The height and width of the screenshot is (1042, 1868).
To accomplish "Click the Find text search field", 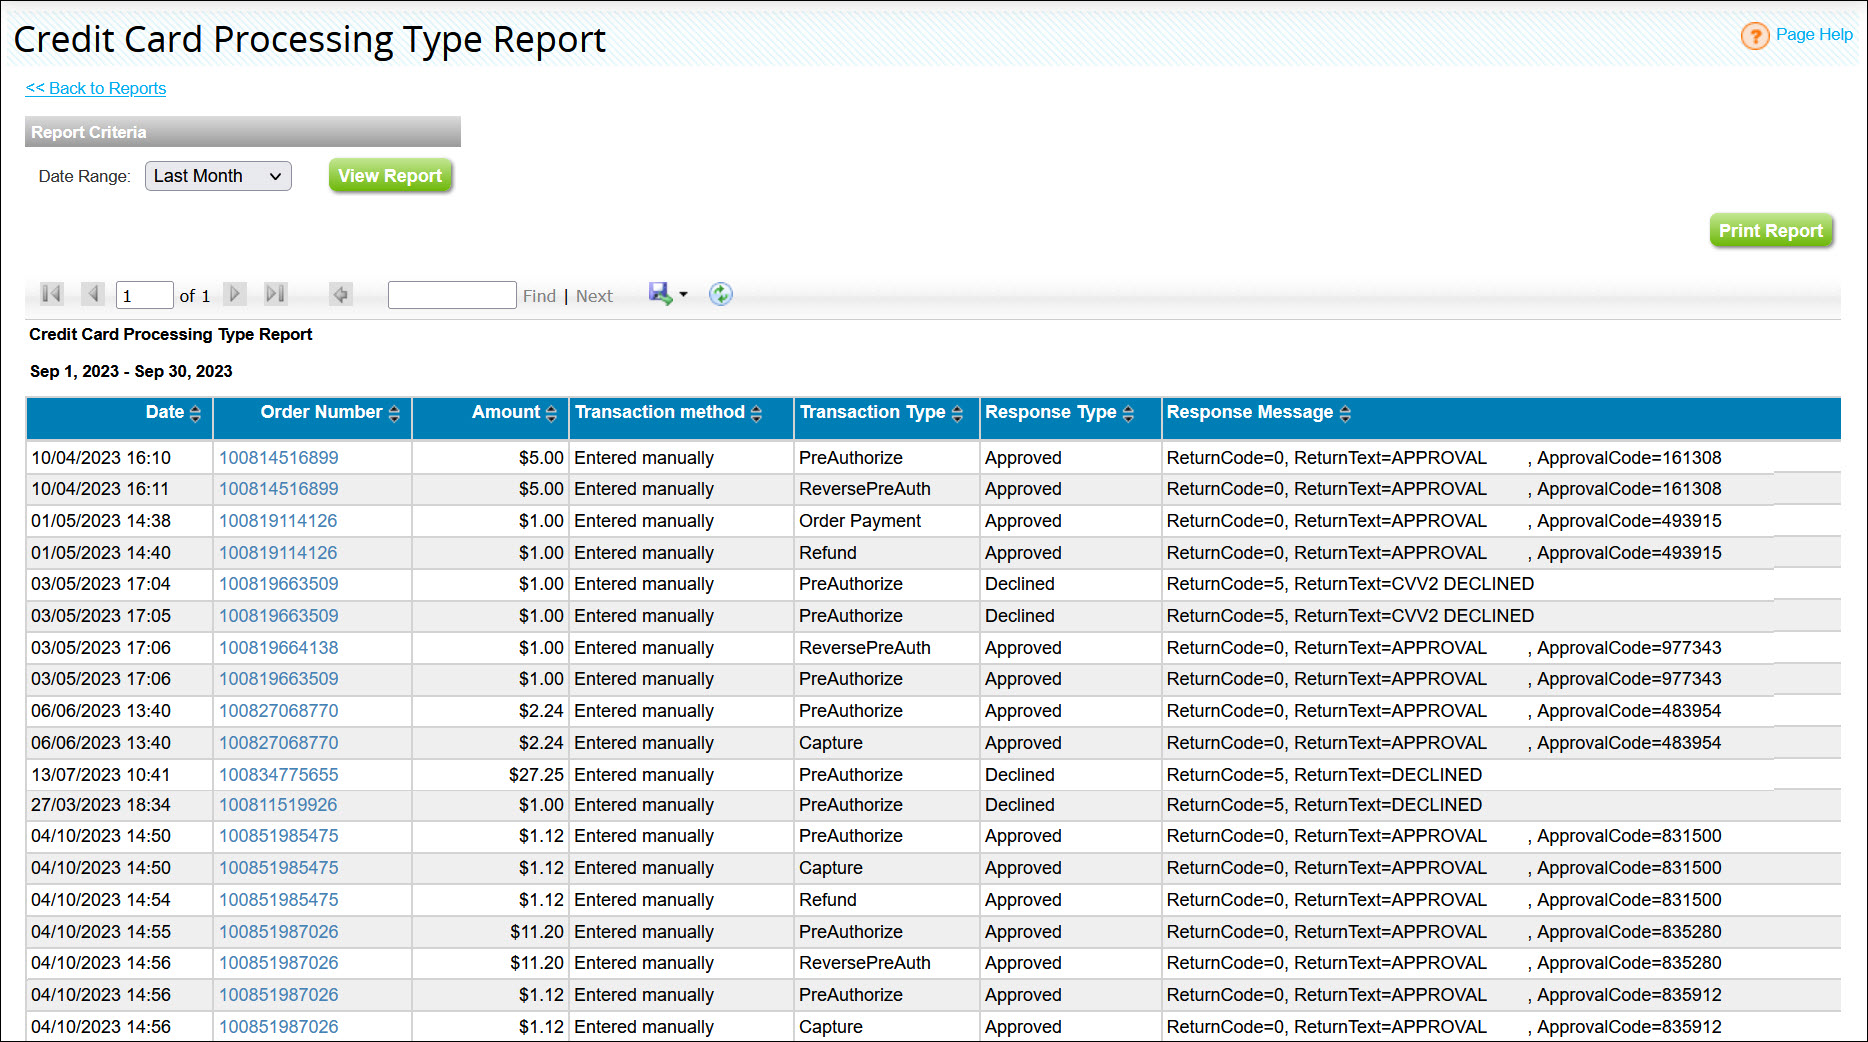I will tap(452, 295).
